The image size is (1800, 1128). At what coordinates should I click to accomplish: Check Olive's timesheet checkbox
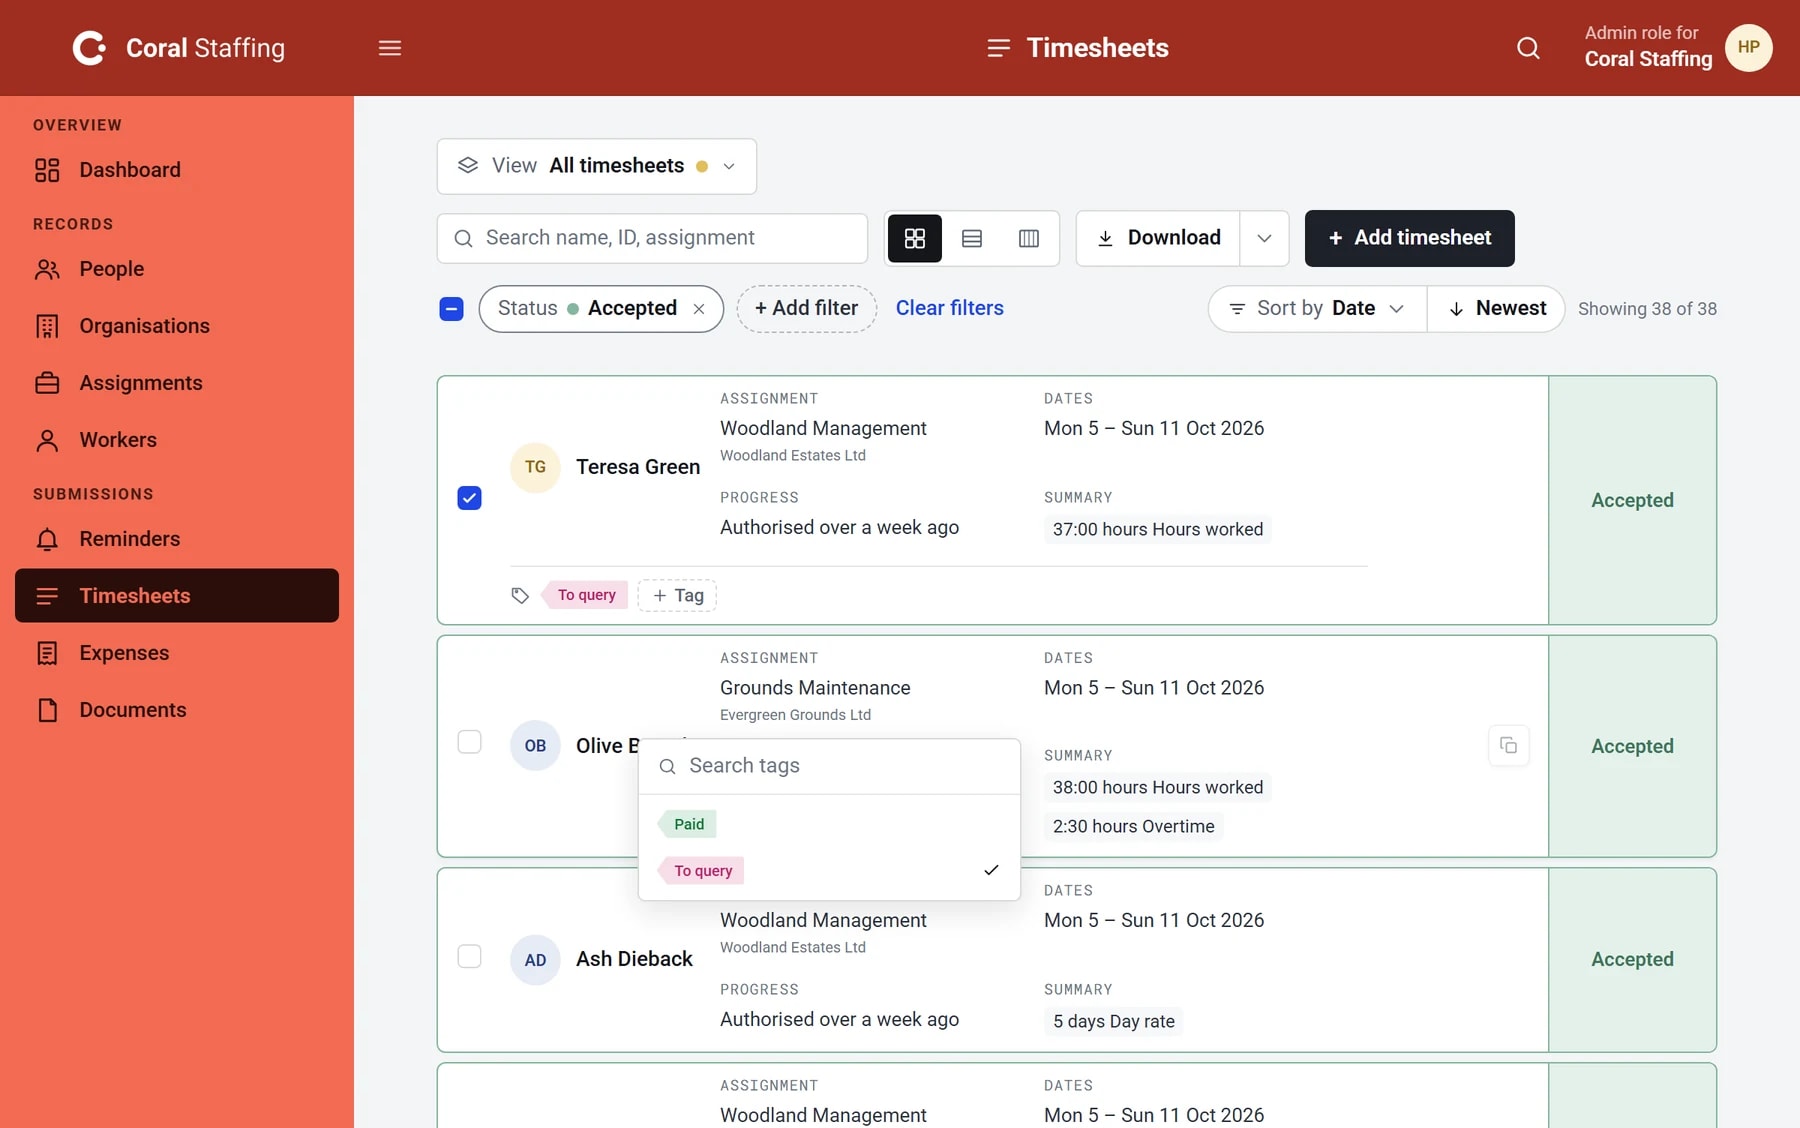[469, 742]
